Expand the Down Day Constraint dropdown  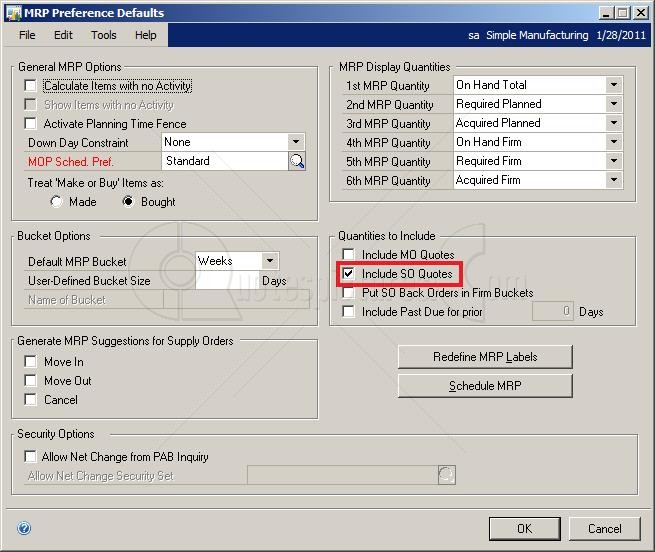click(295, 143)
